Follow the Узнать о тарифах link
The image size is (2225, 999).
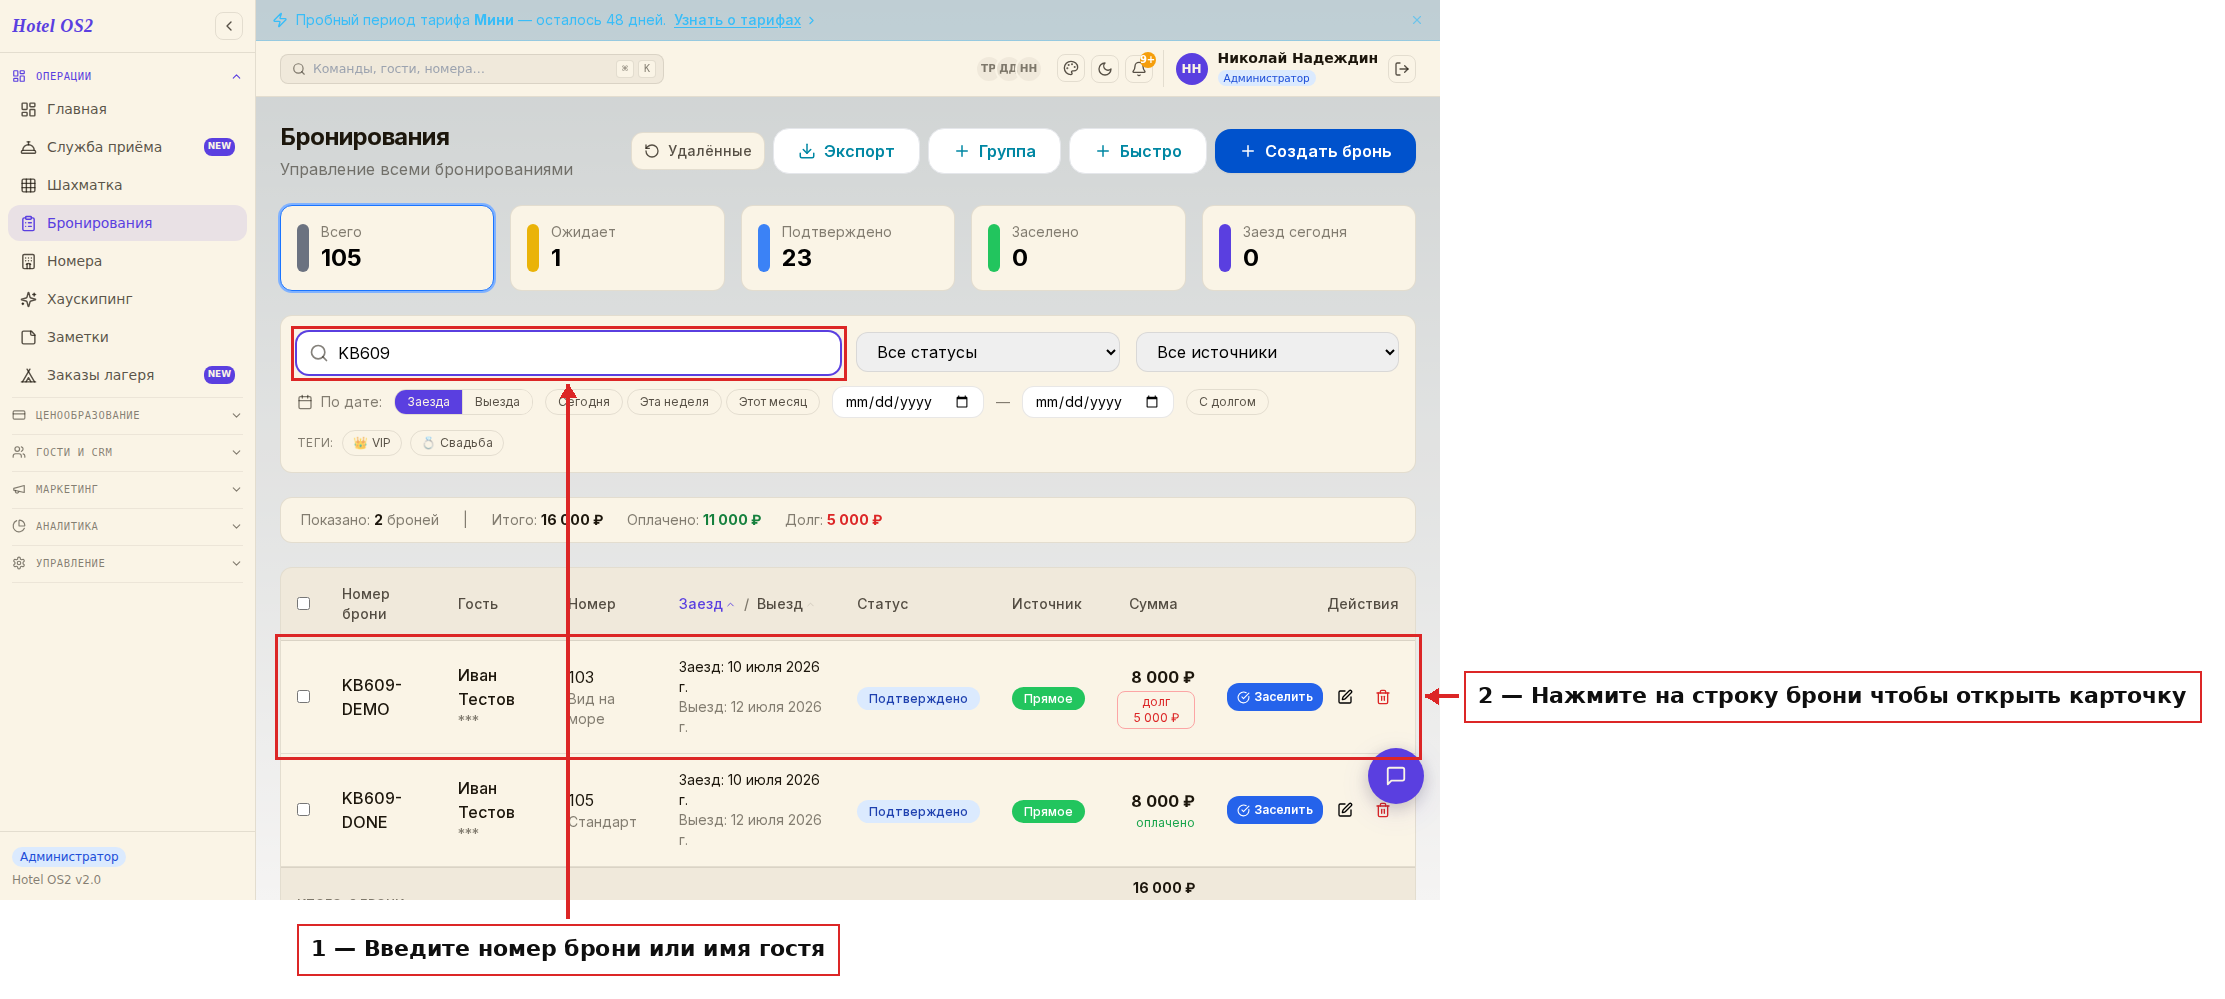[x=737, y=20]
